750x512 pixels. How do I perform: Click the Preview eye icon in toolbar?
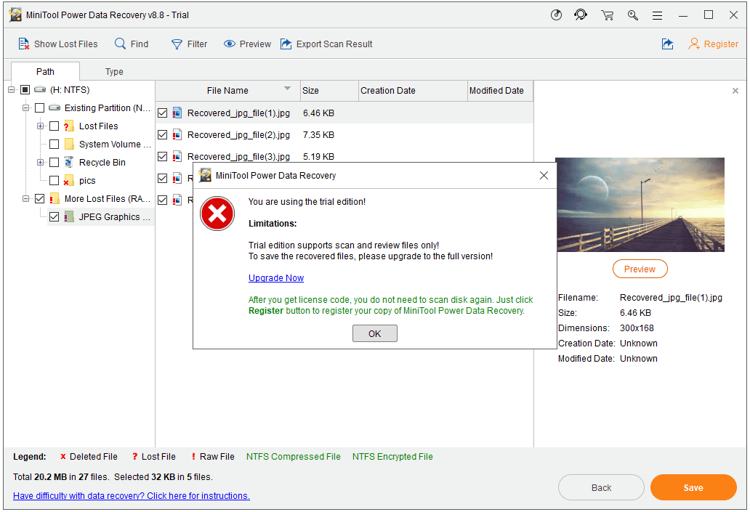coord(230,44)
